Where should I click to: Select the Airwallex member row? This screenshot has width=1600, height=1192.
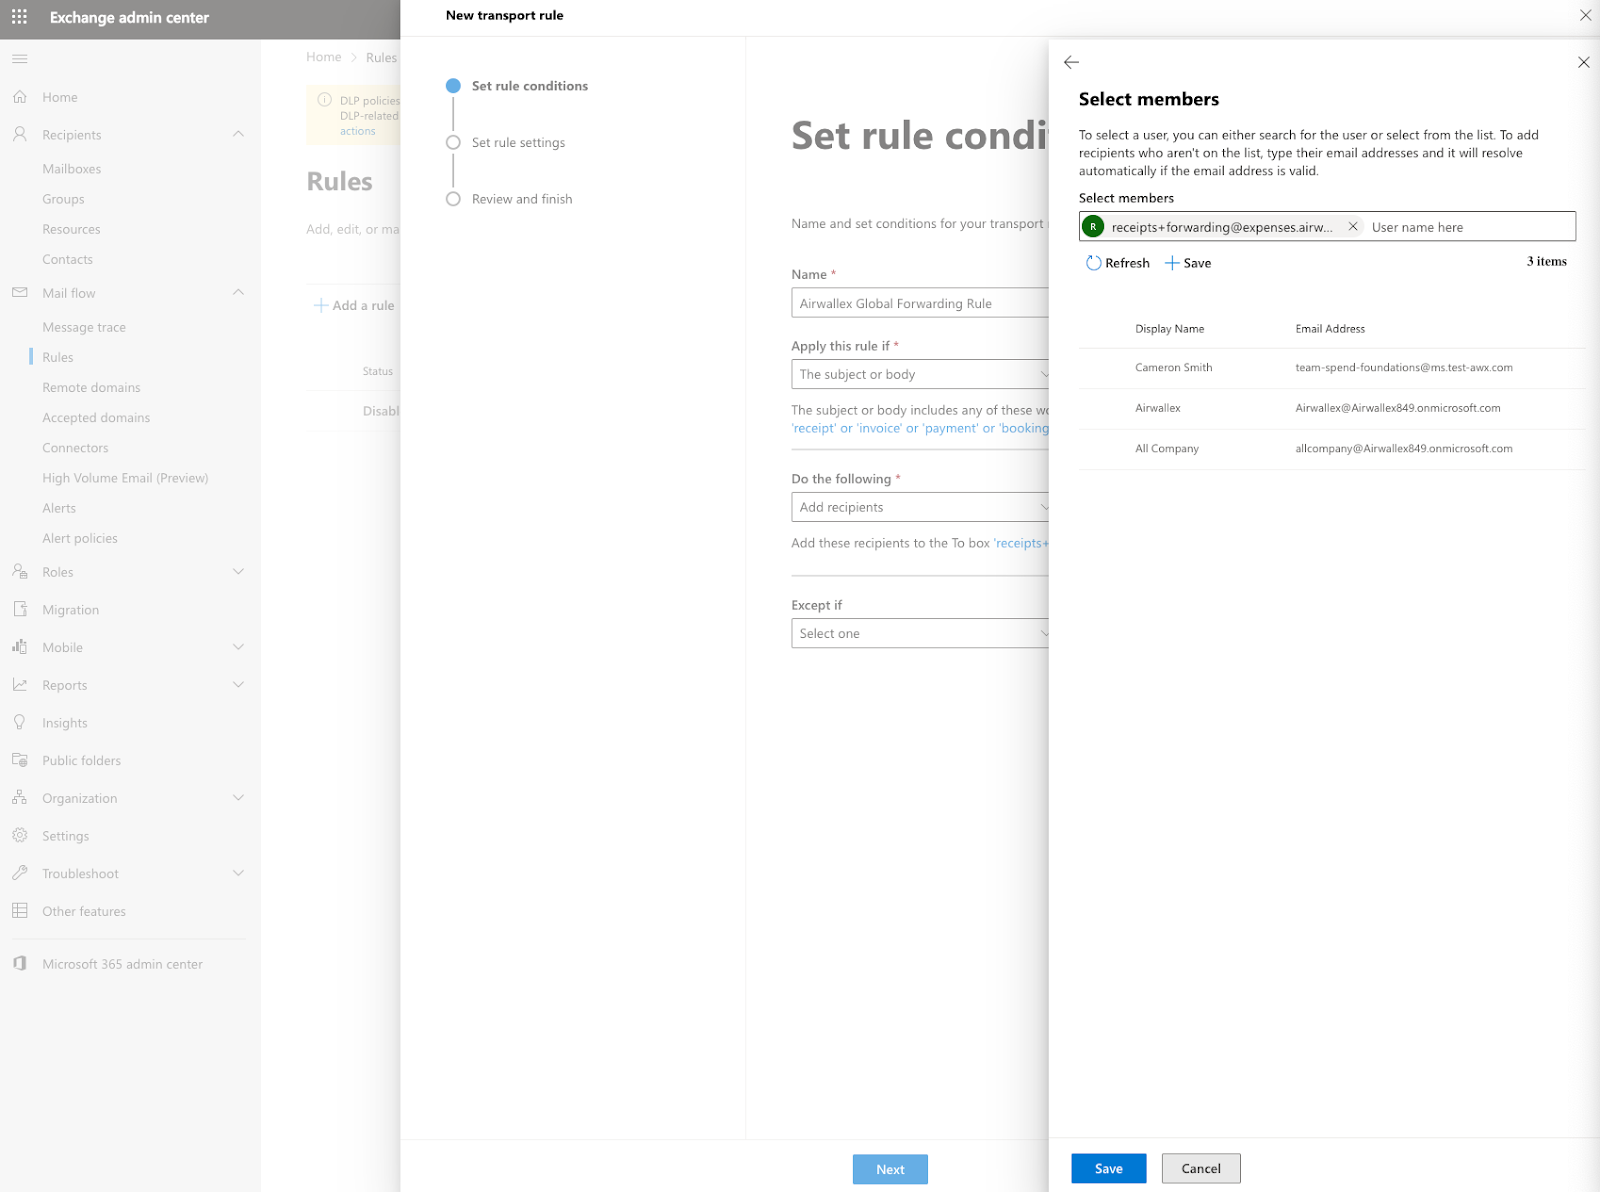1157,408
